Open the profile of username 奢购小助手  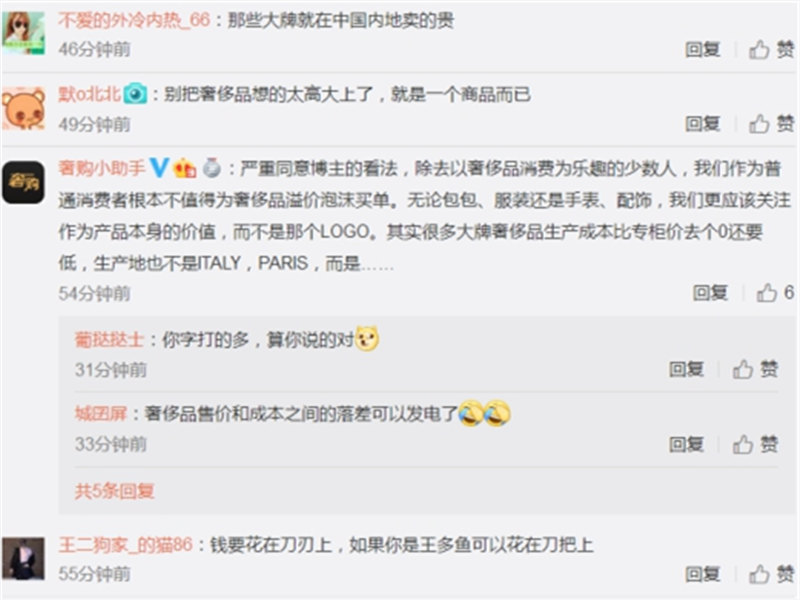[102, 167]
